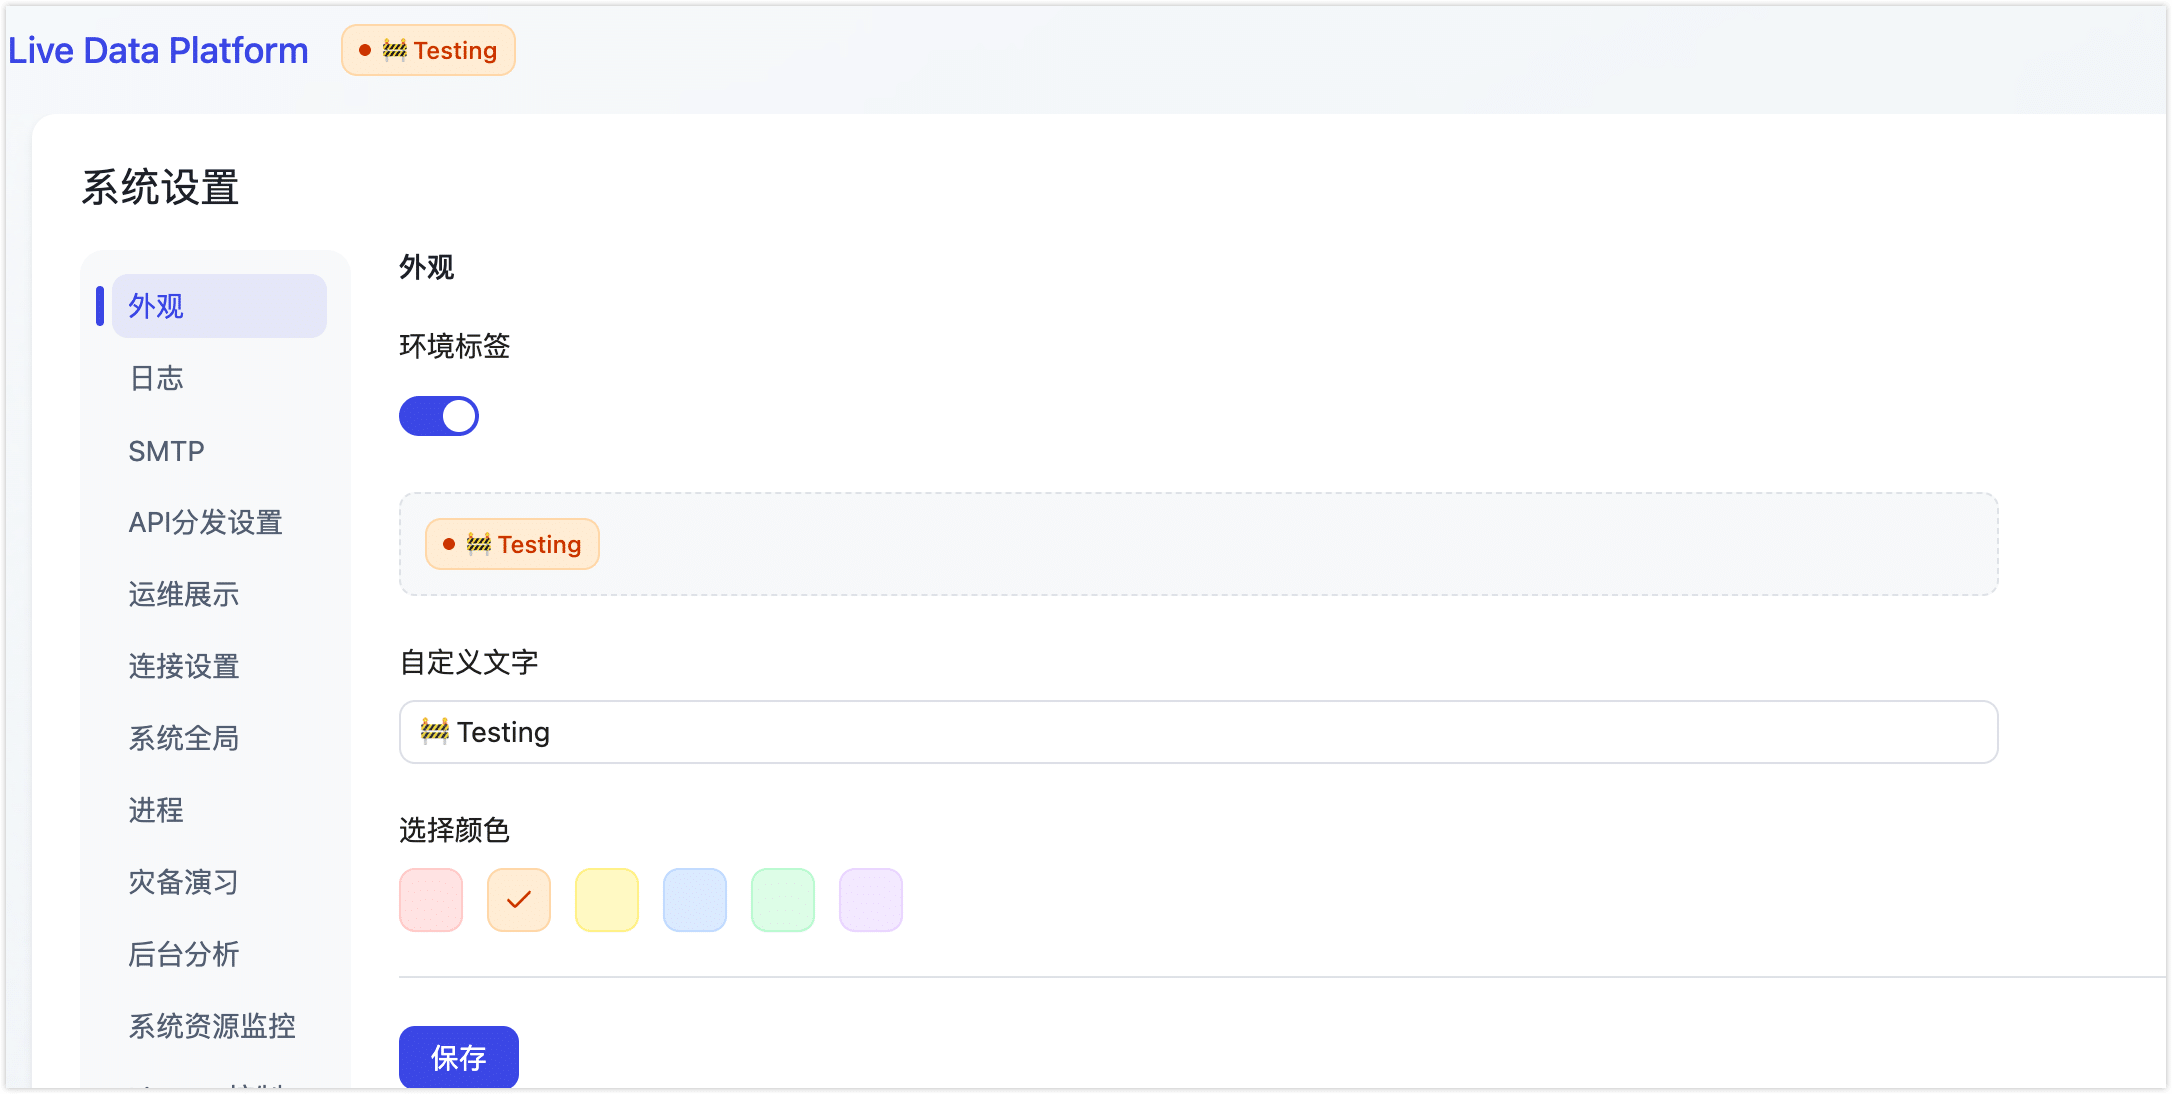The height and width of the screenshot is (1094, 2172).
Task: Select the pink color swatch
Action: (431, 900)
